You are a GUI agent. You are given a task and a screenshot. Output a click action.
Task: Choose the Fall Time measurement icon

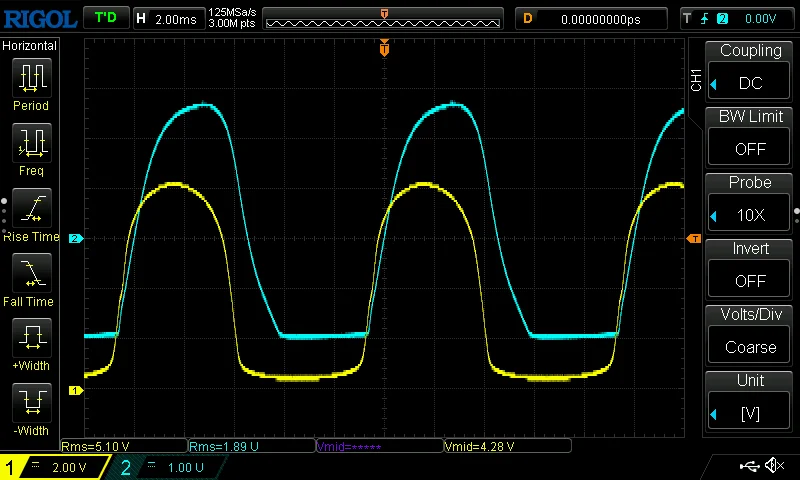pyautogui.click(x=31, y=273)
